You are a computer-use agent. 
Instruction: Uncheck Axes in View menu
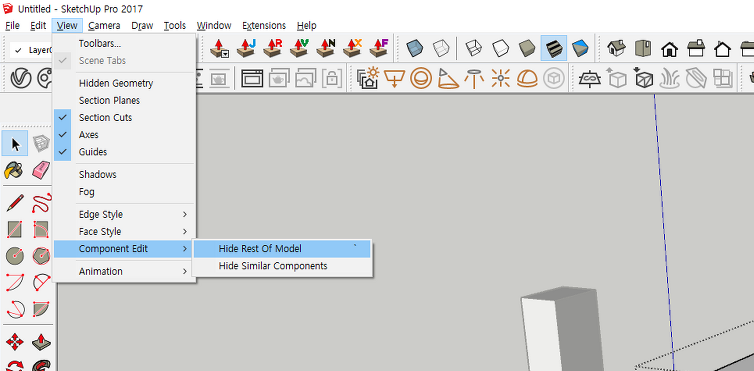pos(125,135)
